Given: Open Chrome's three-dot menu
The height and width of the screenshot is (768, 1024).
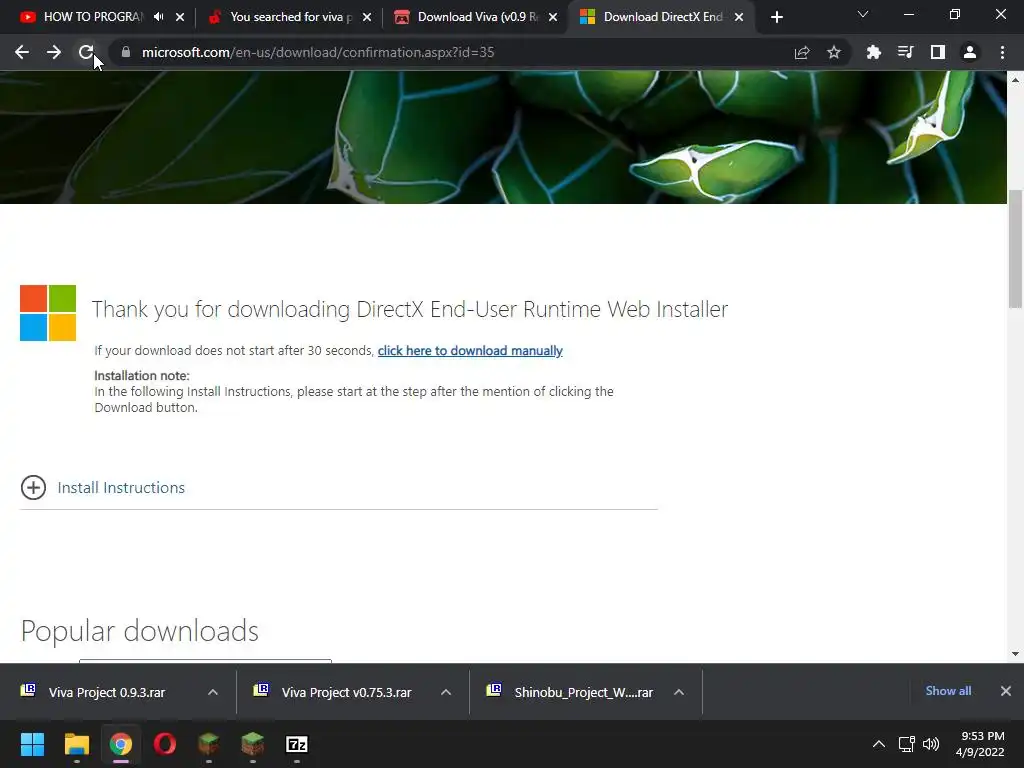Looking at the screenshot, I should tap(1002, 52).
